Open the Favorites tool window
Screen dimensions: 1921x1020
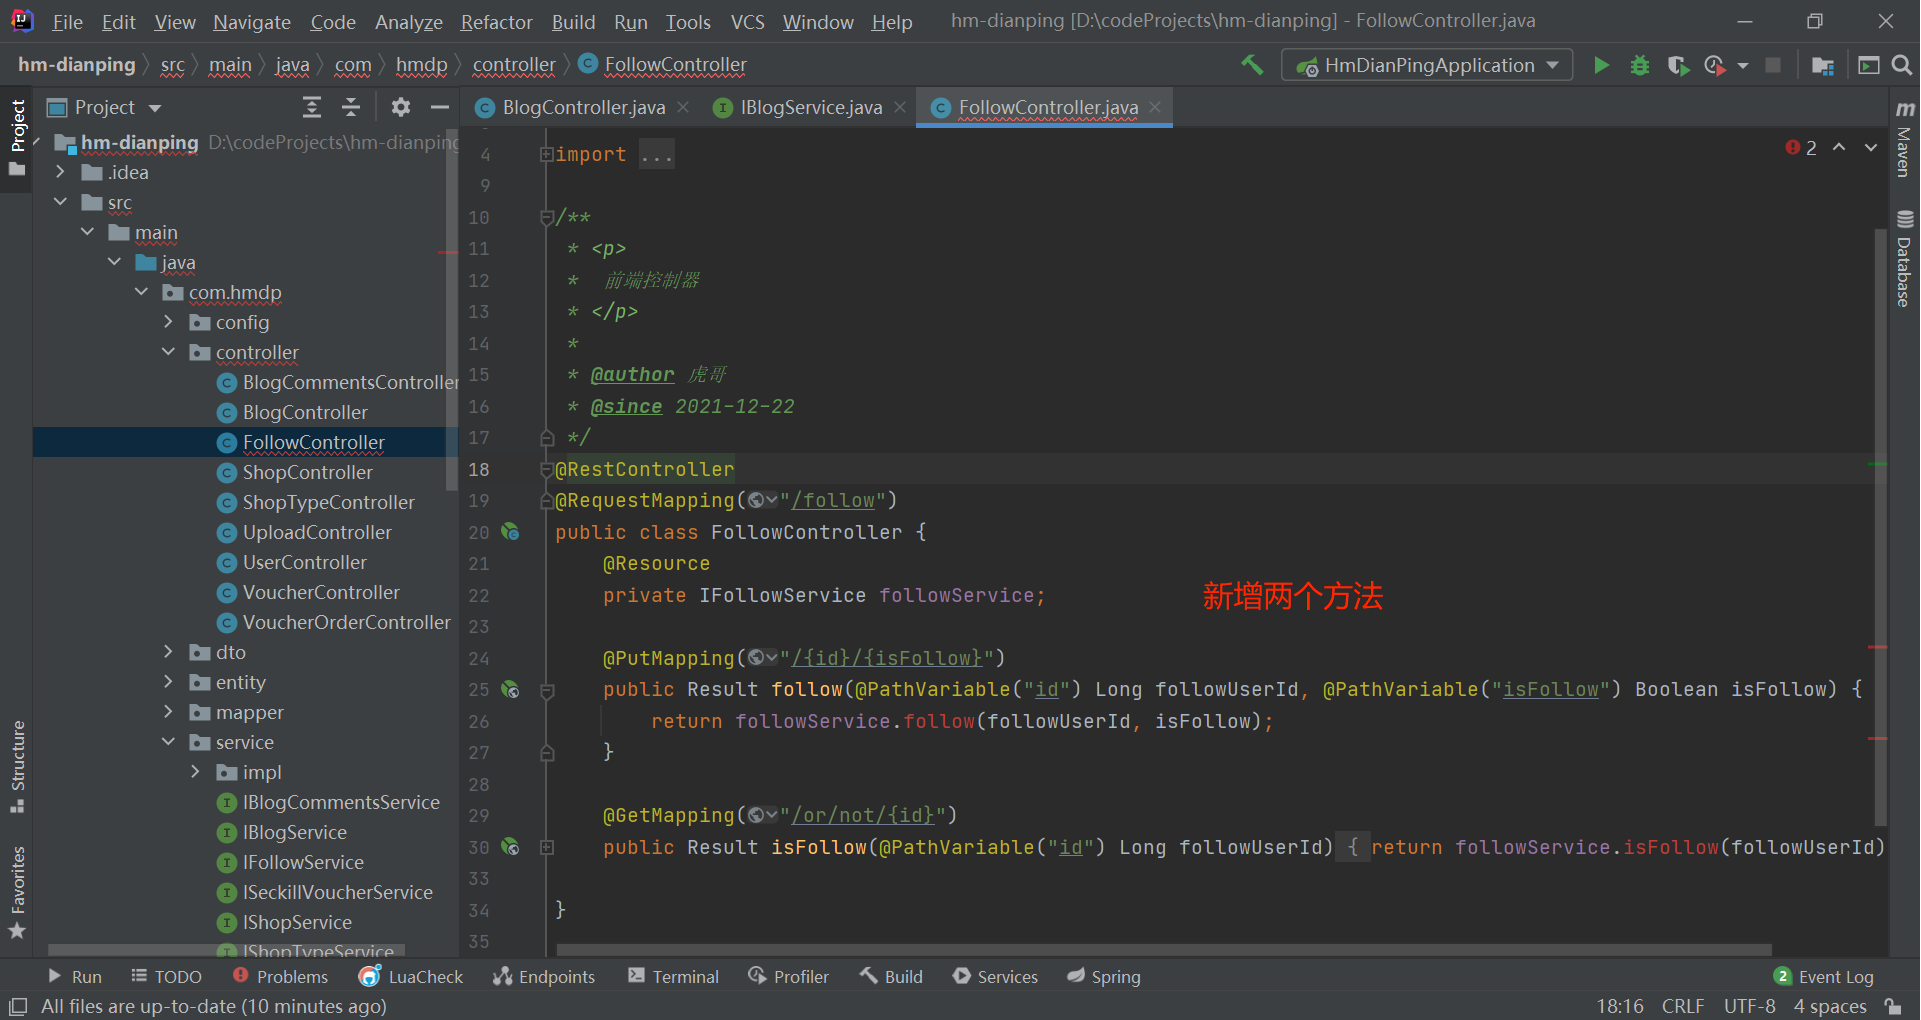(x=17, y=893)
